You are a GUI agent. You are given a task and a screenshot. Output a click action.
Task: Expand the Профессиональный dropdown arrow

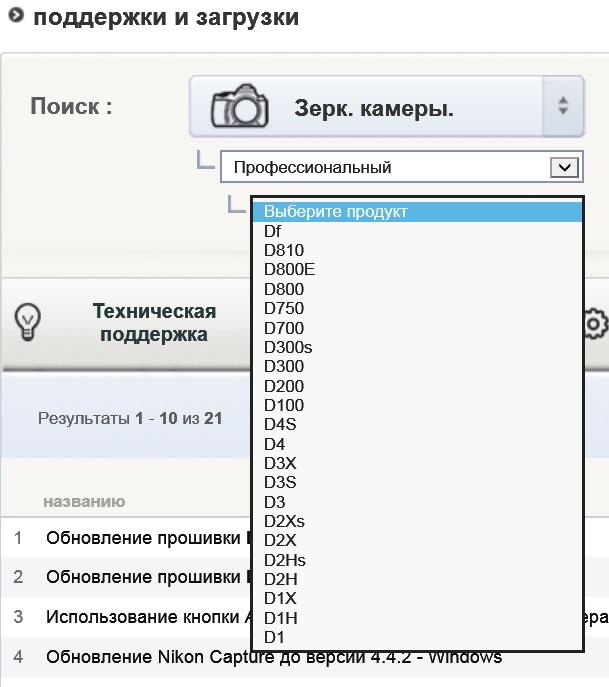(x=564, y=167)
